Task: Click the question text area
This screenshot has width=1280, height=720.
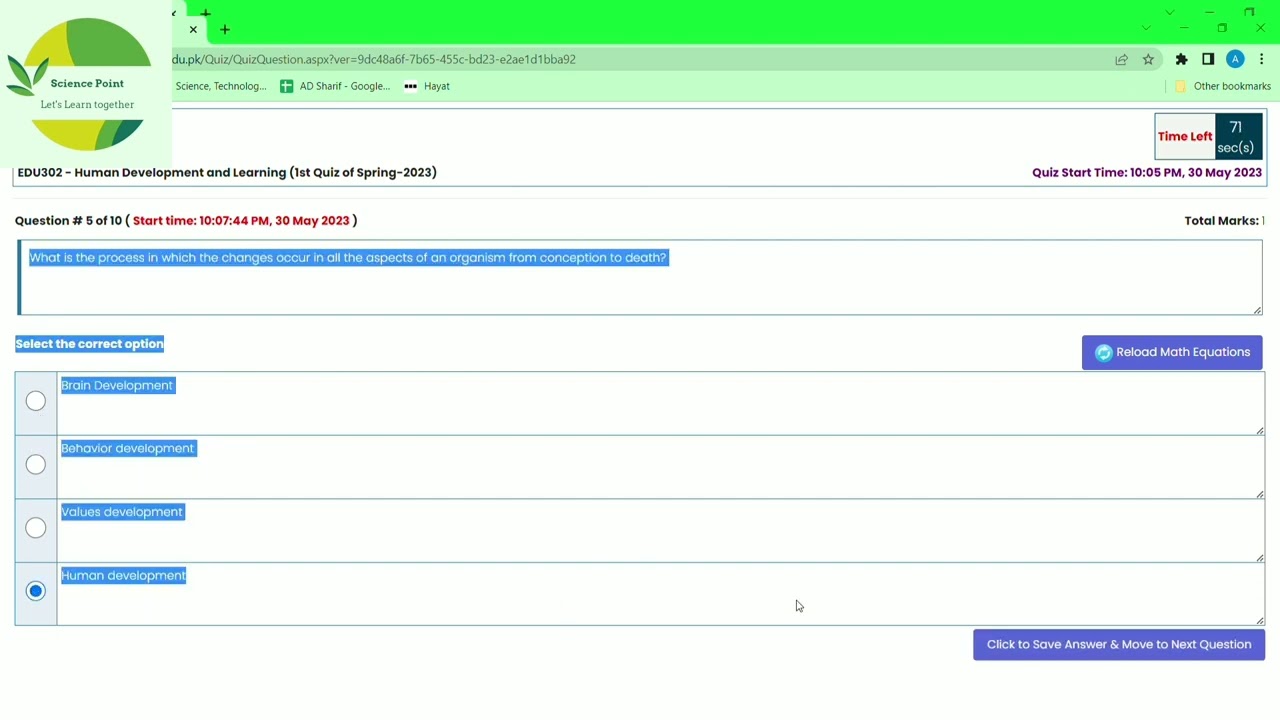Action: [640, 277]
